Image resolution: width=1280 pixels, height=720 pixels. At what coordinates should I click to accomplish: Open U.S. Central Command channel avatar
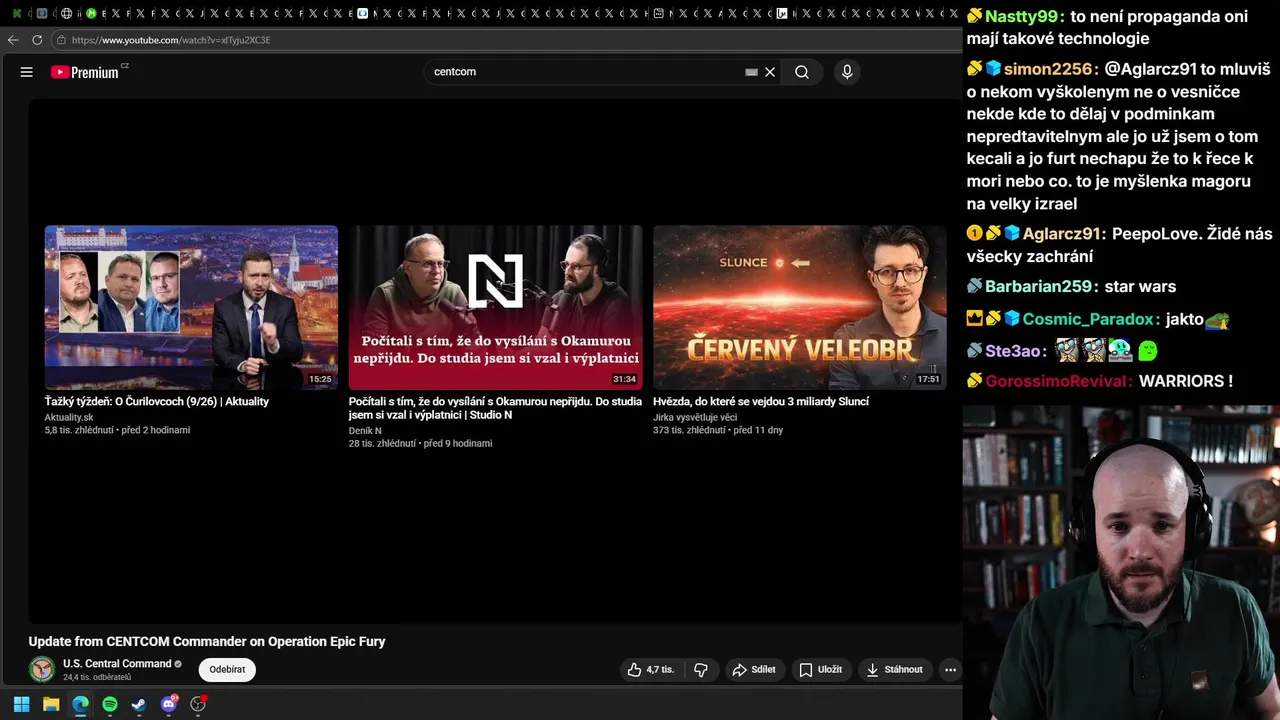(x=42, y=669)
